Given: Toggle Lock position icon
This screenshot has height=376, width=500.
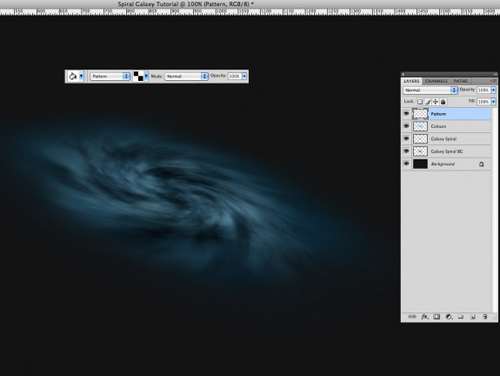Looking at the screenshot, I should pyautogui.click(x=435, y=102).
